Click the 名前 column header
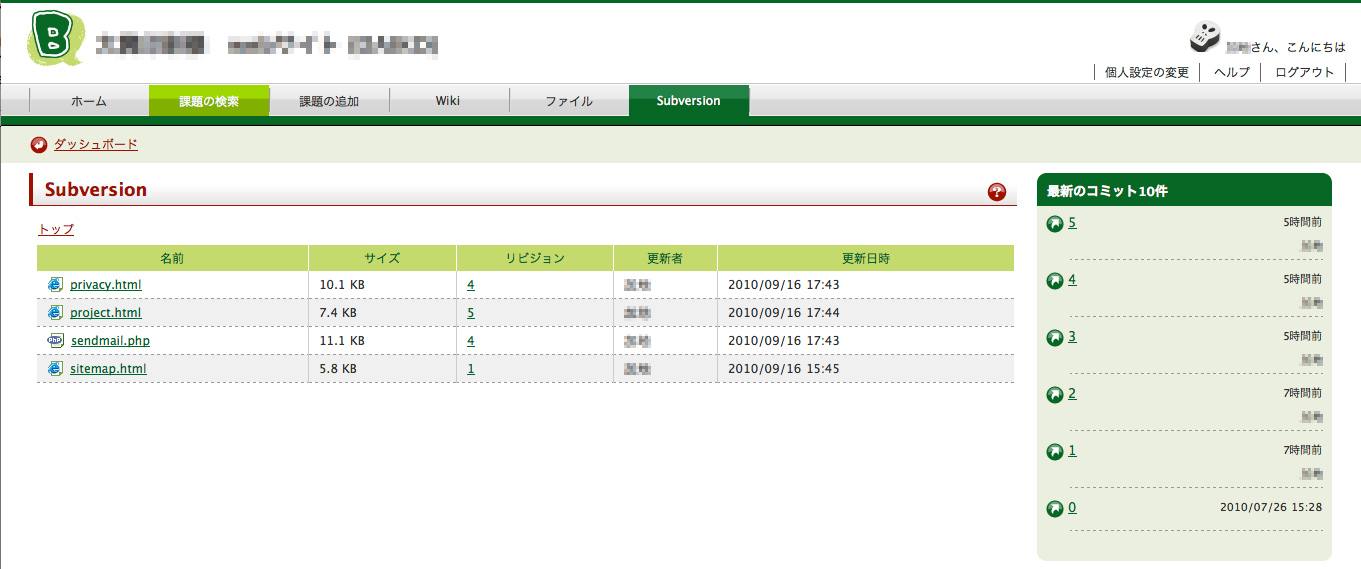The width and height of the screenshot is (1361, 569). (172, 258)
